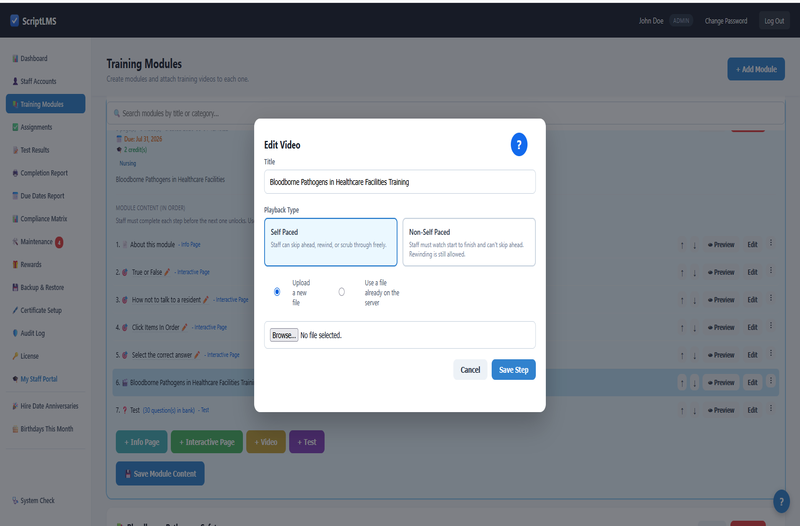The width and height of the screenshot is (800, 526).
Task: Move 'About this module' step up
Action: (682, 245)
